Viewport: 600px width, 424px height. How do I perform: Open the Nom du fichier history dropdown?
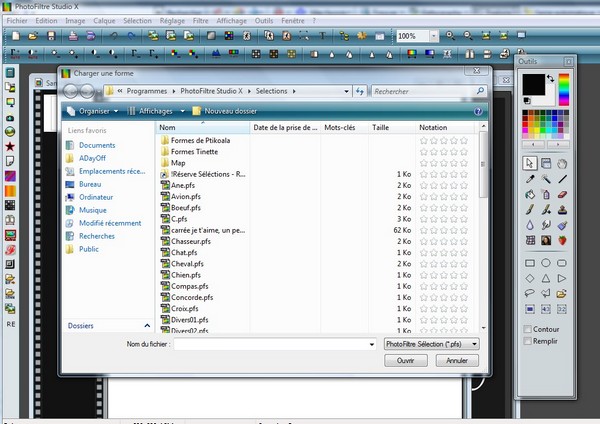[372, 344]
